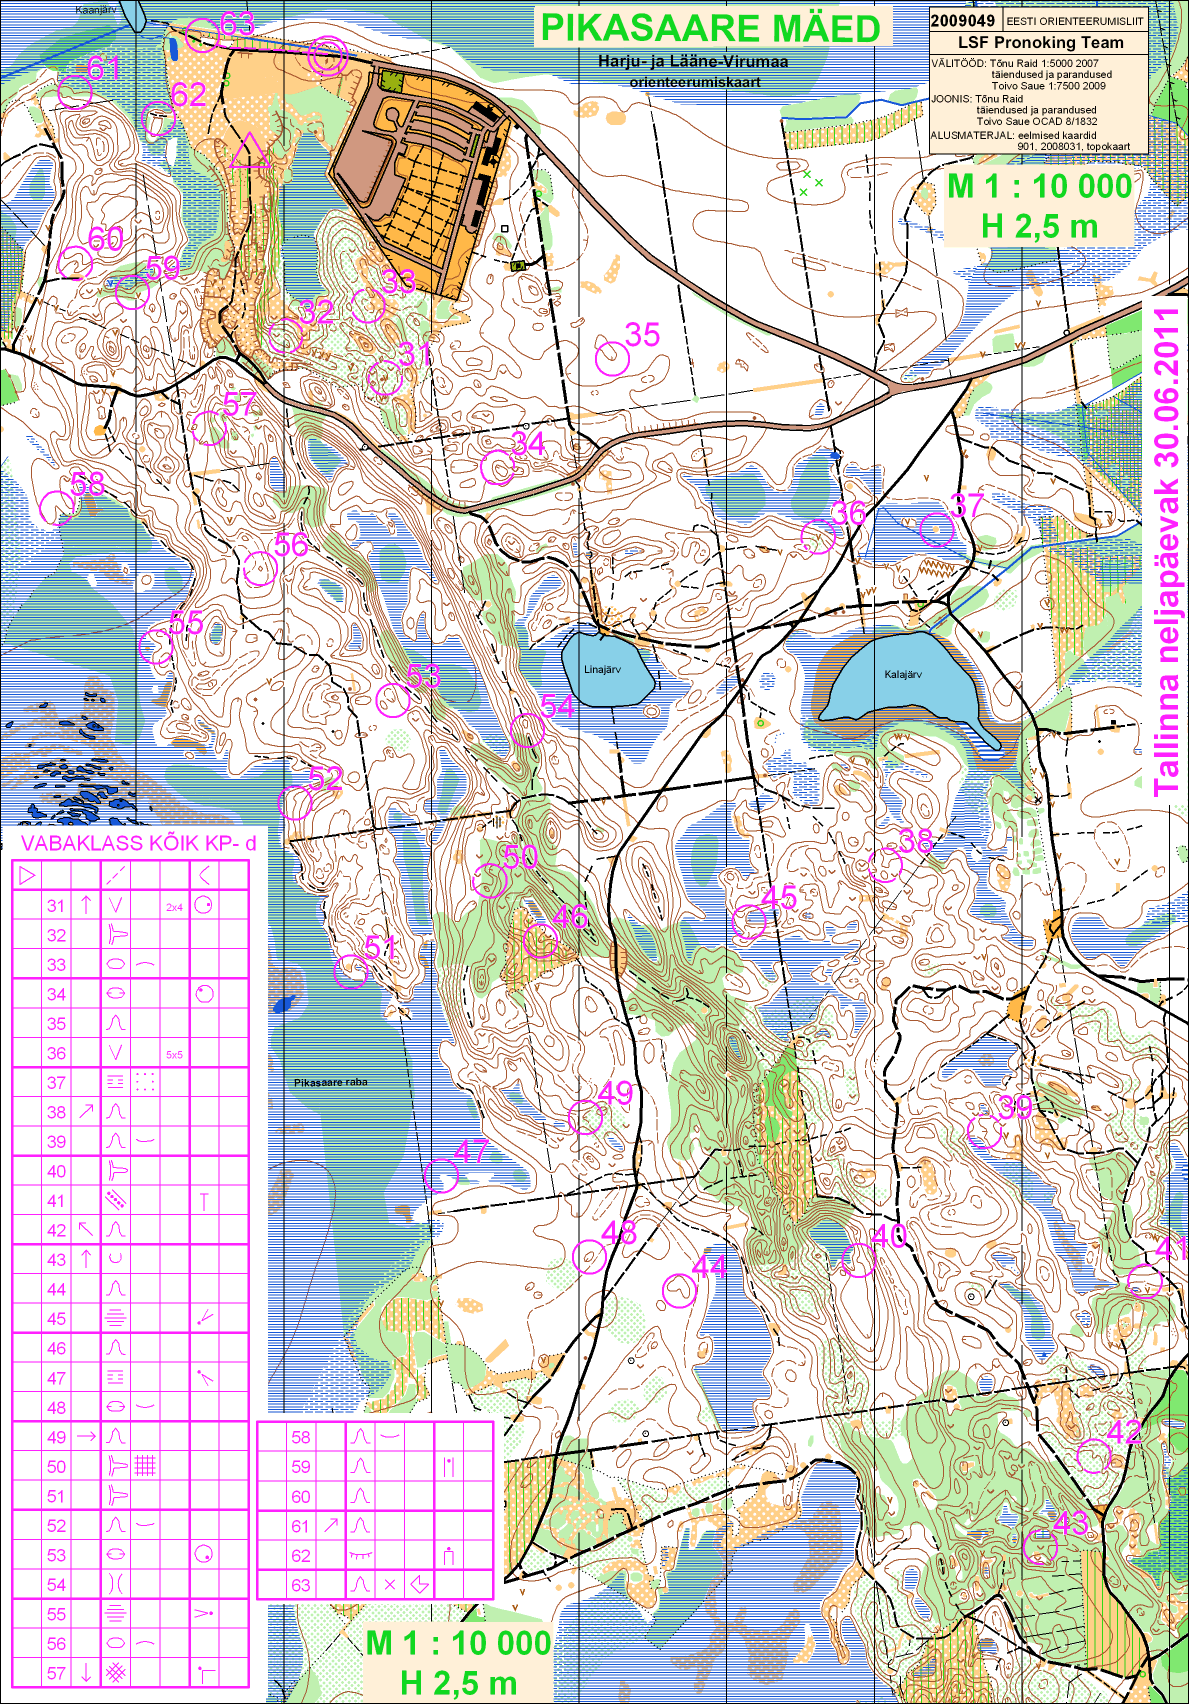Image resolution: width=1189 pixels, height=1704 pixels.
Task: Click the PIKASAARE MÄED title
Action: pyautogui.click(x=710, y=28)
